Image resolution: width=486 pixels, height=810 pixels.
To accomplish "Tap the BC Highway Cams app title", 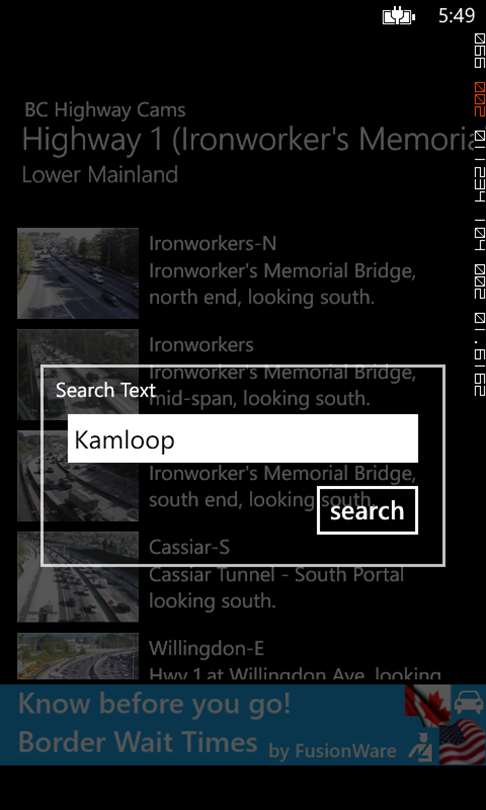I will tap(105, 110).
